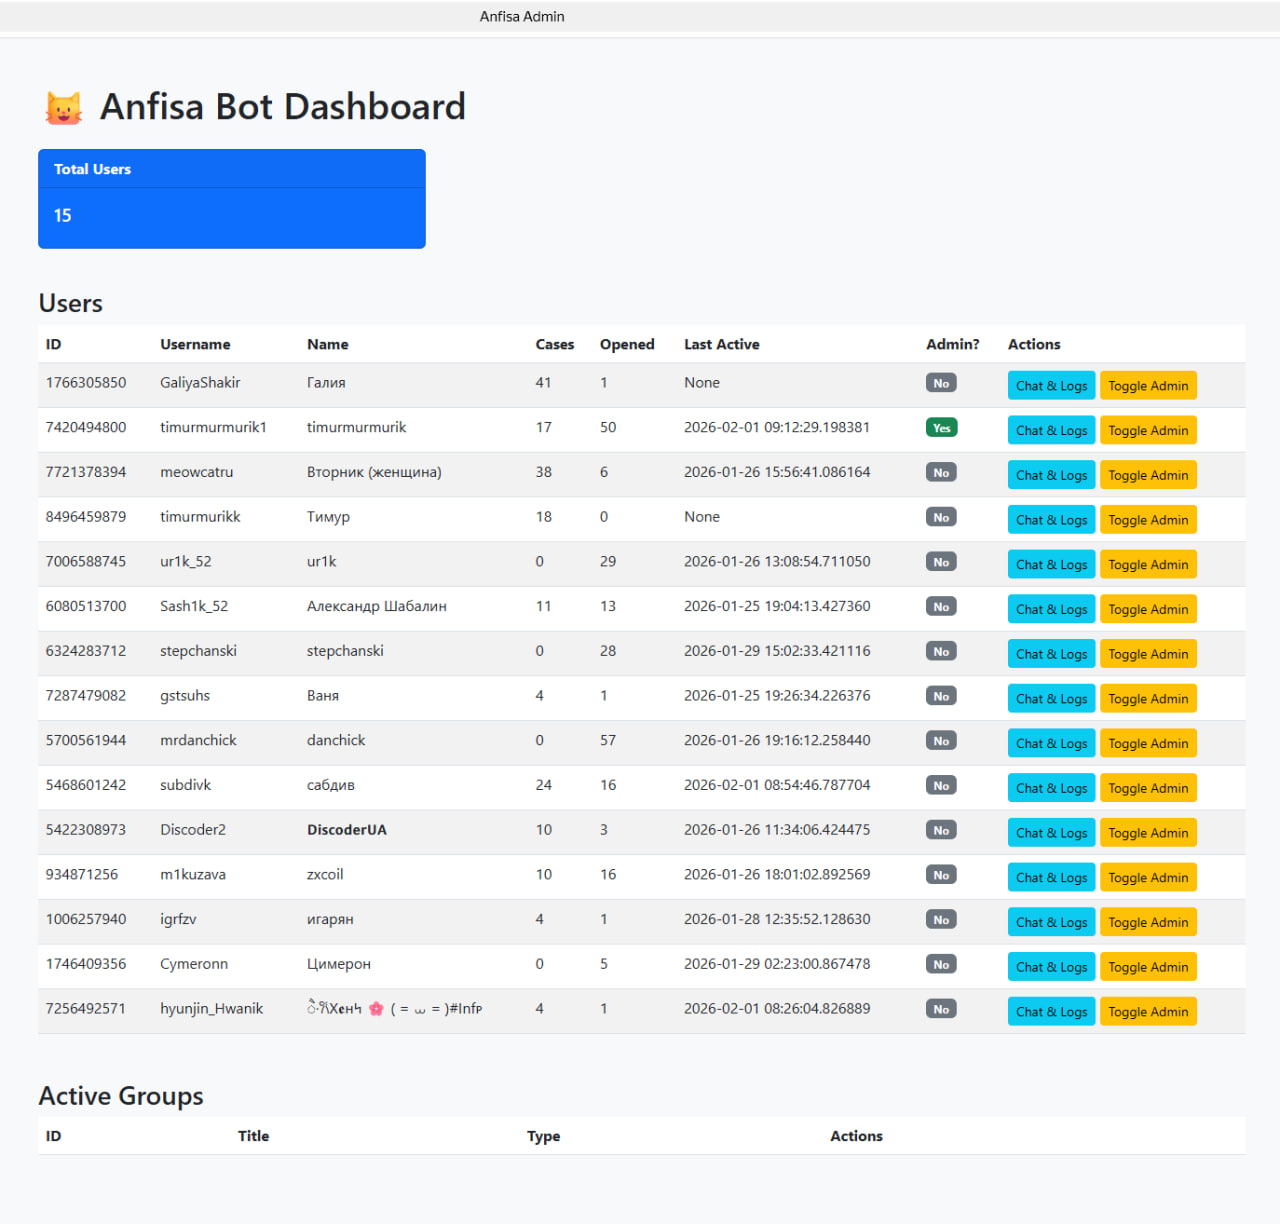Screen dimensions: 1280x1224
Task: Toggle Admin for ur1k_52
Action: pyautogui.click(x=1148, y=565)
